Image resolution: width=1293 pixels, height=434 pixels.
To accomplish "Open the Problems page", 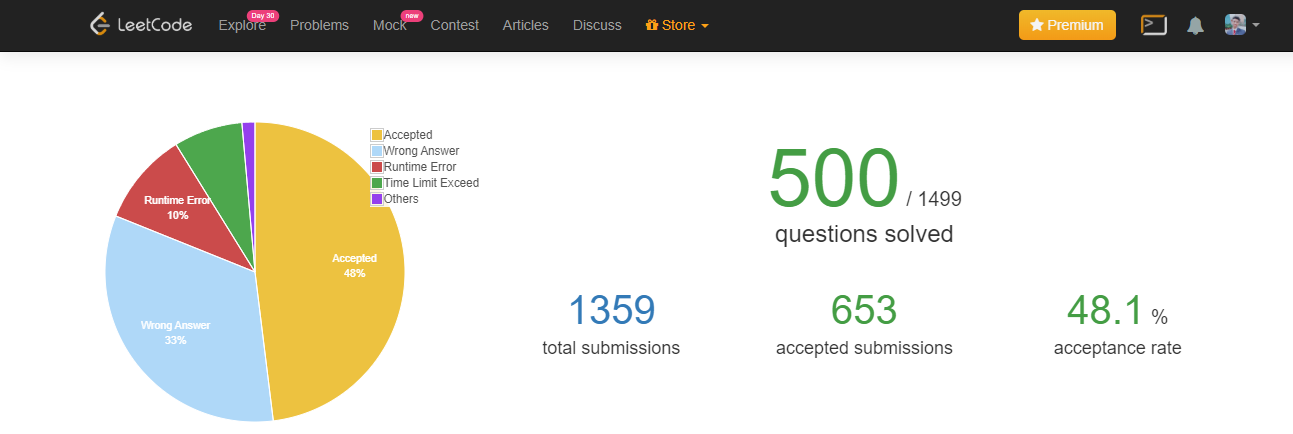I will (319, 25).
